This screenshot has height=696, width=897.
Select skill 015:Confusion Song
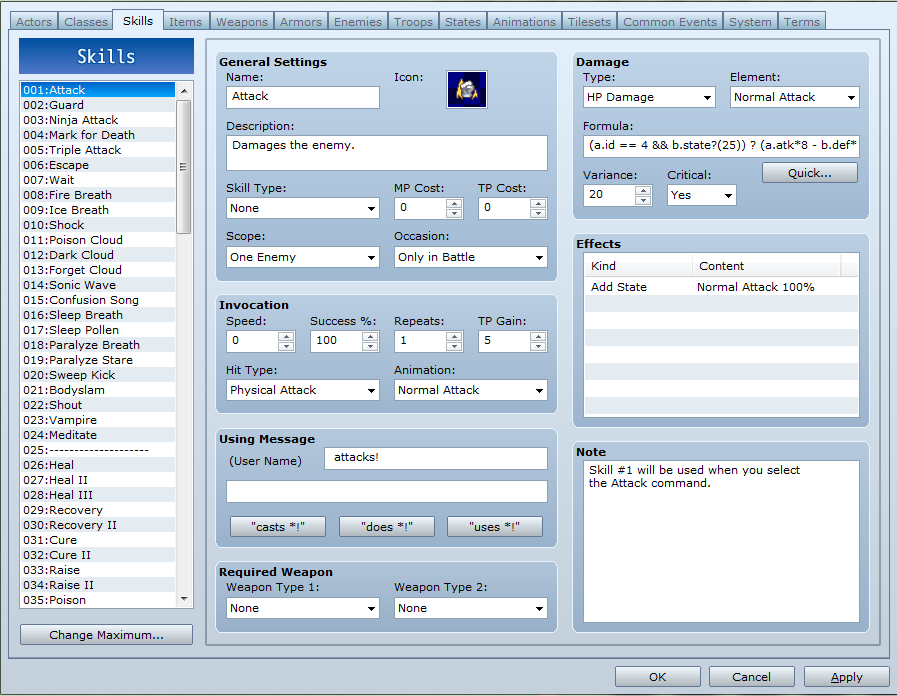pyautogui.click(x=98, y=300)
